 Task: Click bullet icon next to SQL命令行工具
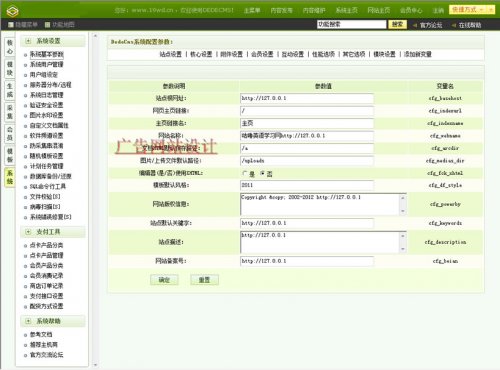click(x=26, y=187)
